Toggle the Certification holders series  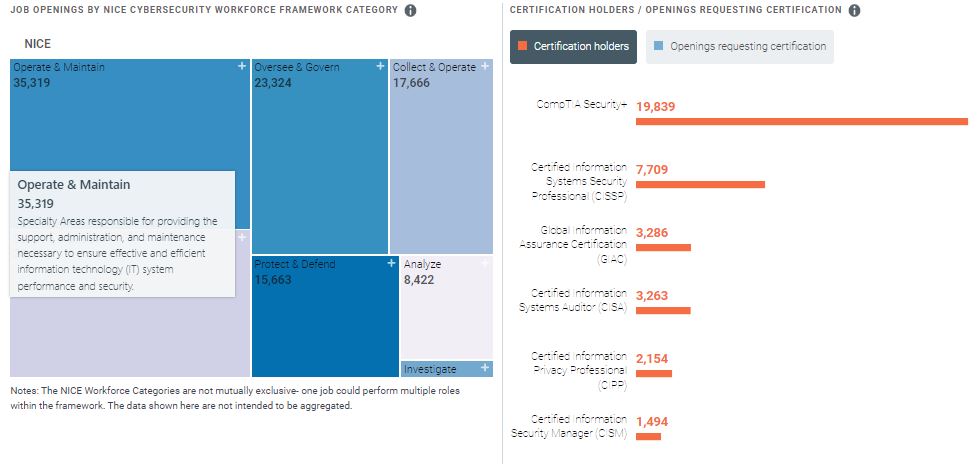pos(573,46)
